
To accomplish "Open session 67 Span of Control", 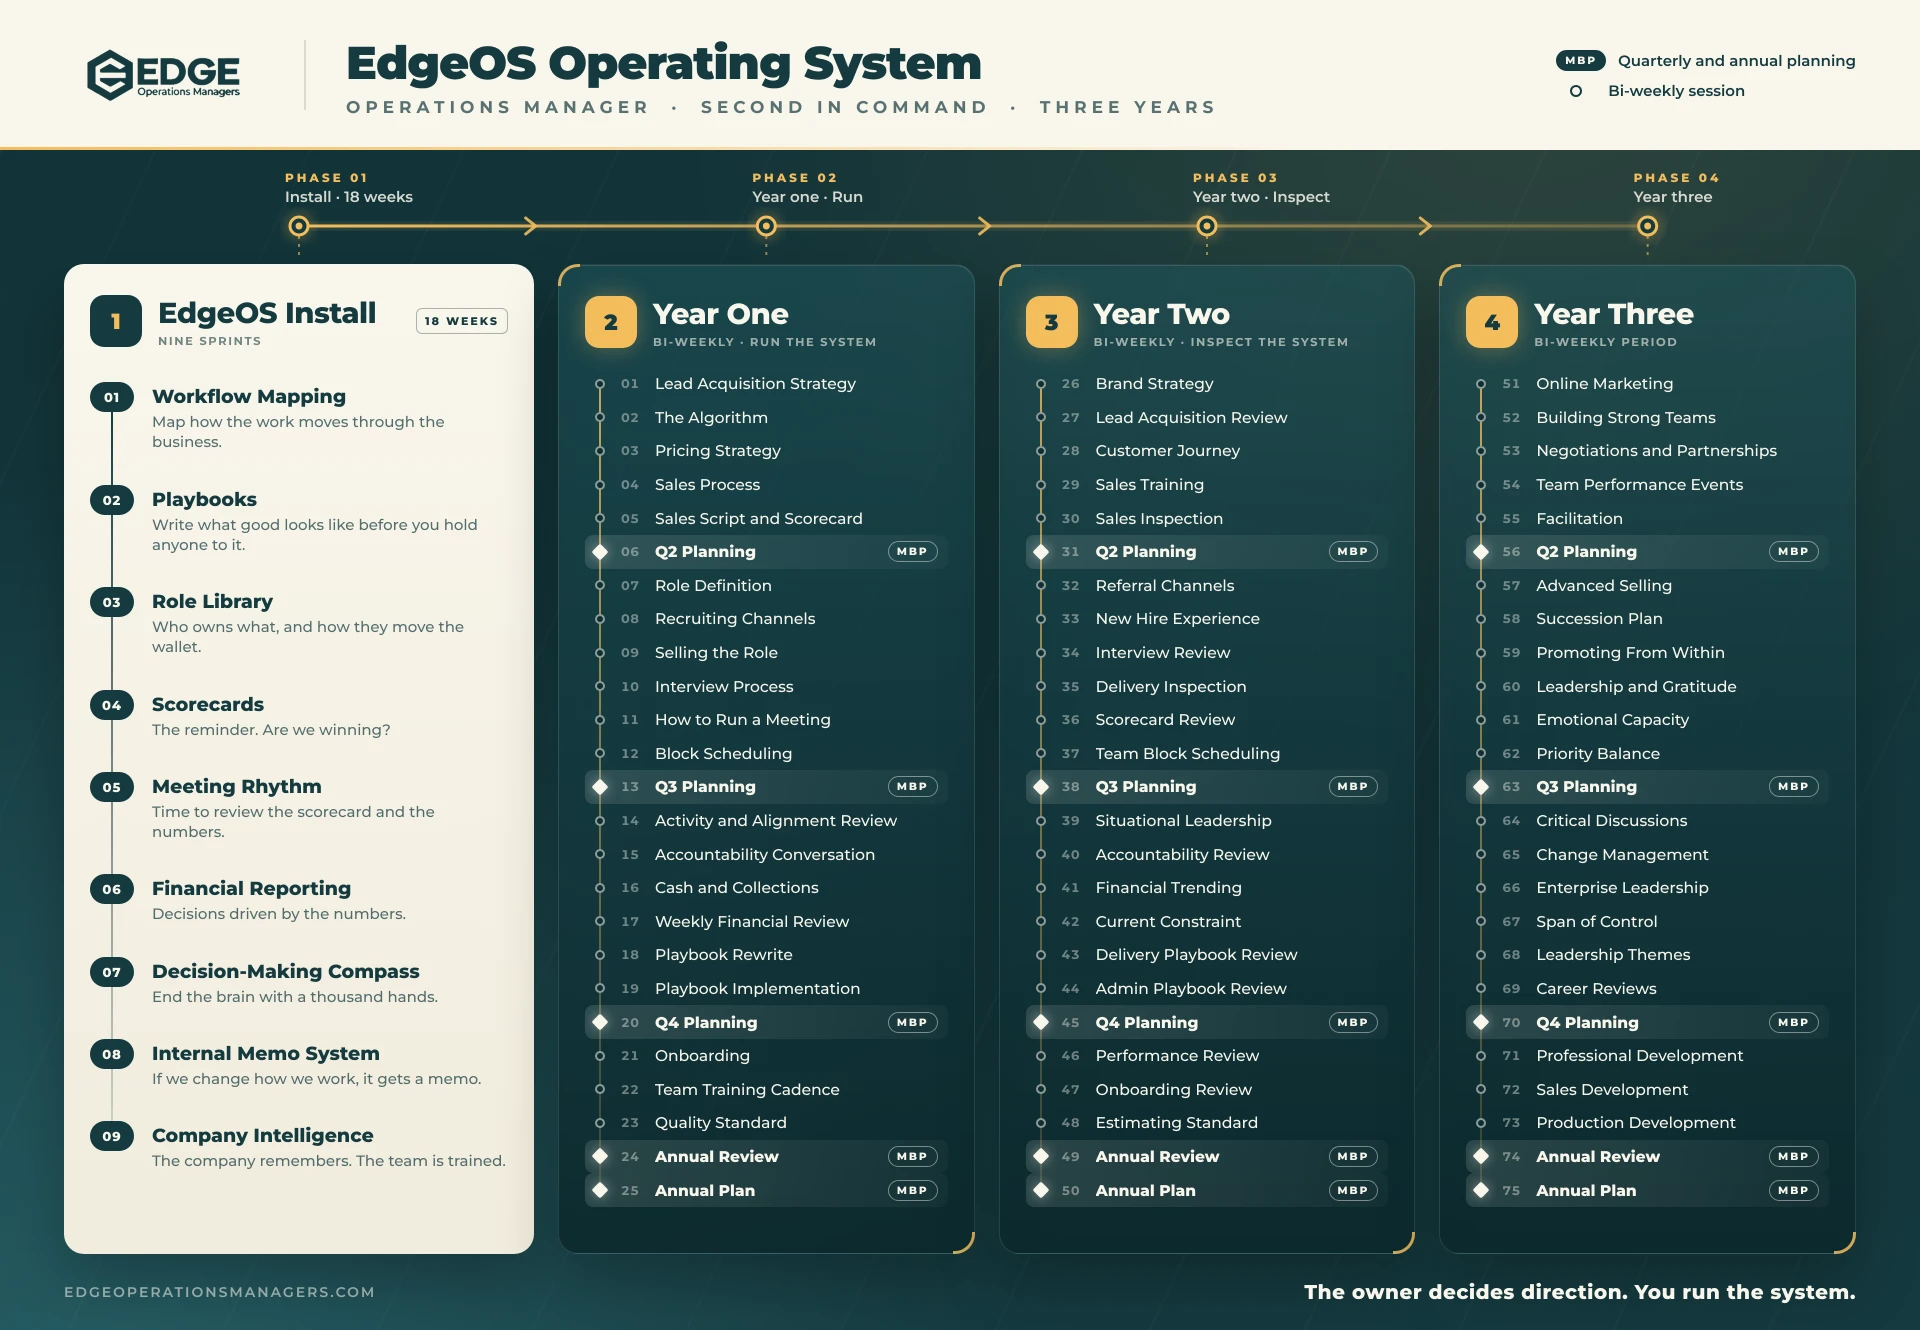I will [x=1647, y=922].
